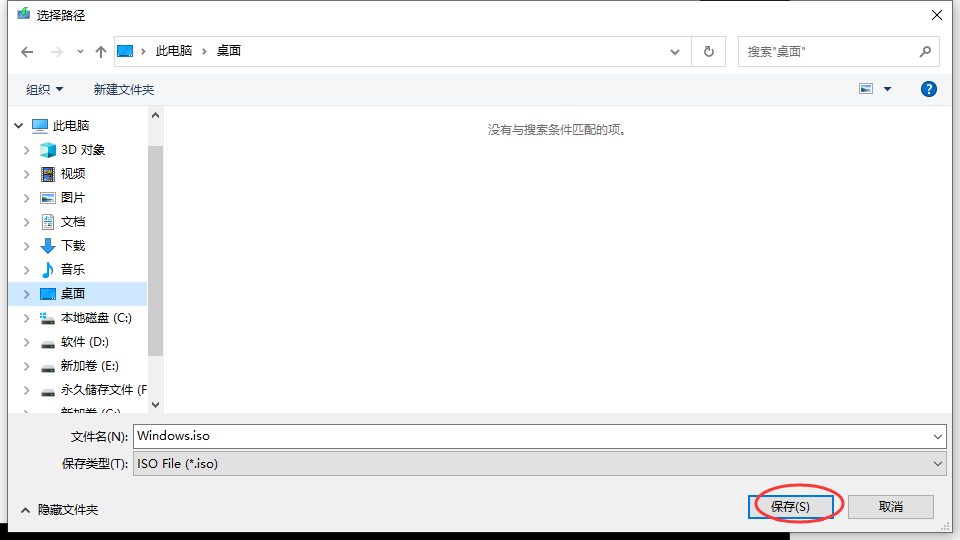
Task: Open 软件 (D:) drive
Action: (x=84, y=342)
